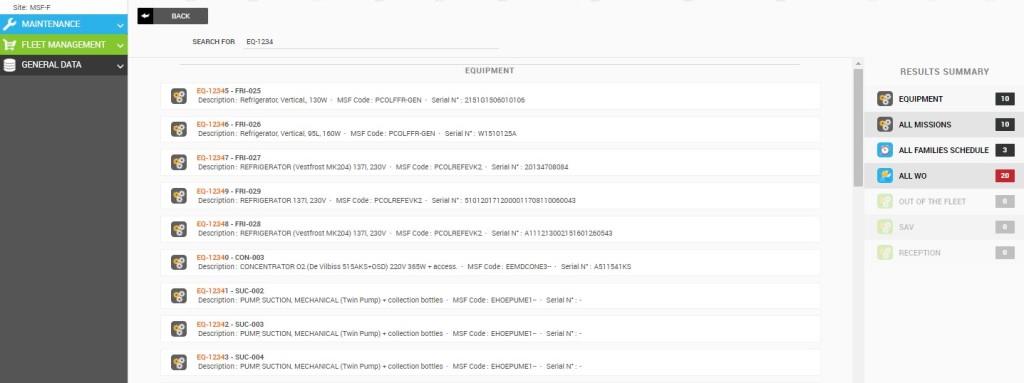Click the All WO red badge showing 20
The height and width of the screenshot is (383, 1024).
[x=1005, y=176]
